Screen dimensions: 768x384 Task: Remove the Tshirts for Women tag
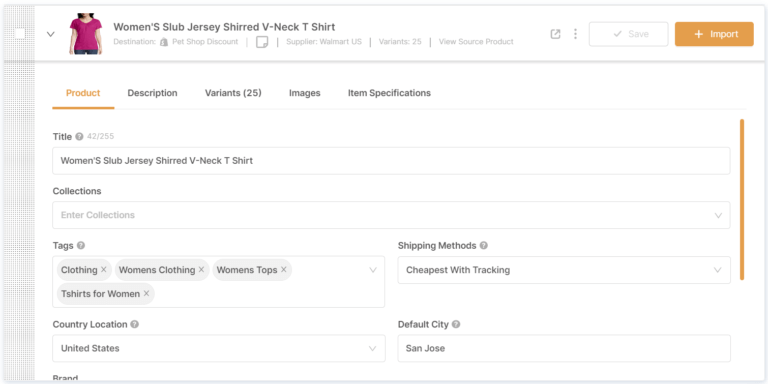click(x=146, y=294)
